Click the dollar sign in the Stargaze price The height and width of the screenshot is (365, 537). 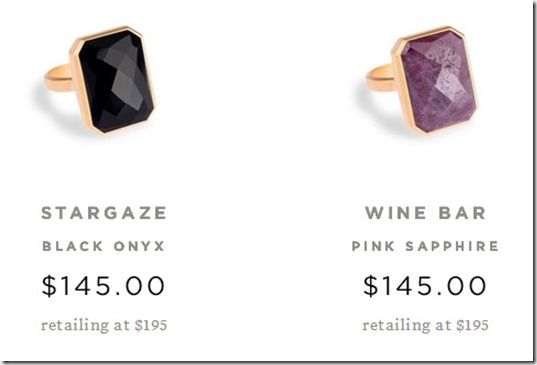click(x=49, y=285)
